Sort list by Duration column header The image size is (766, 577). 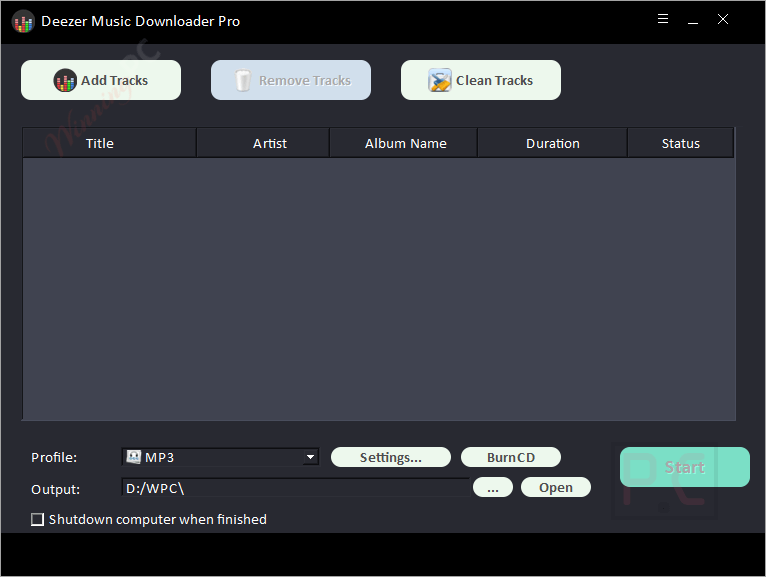coord(553,143)
